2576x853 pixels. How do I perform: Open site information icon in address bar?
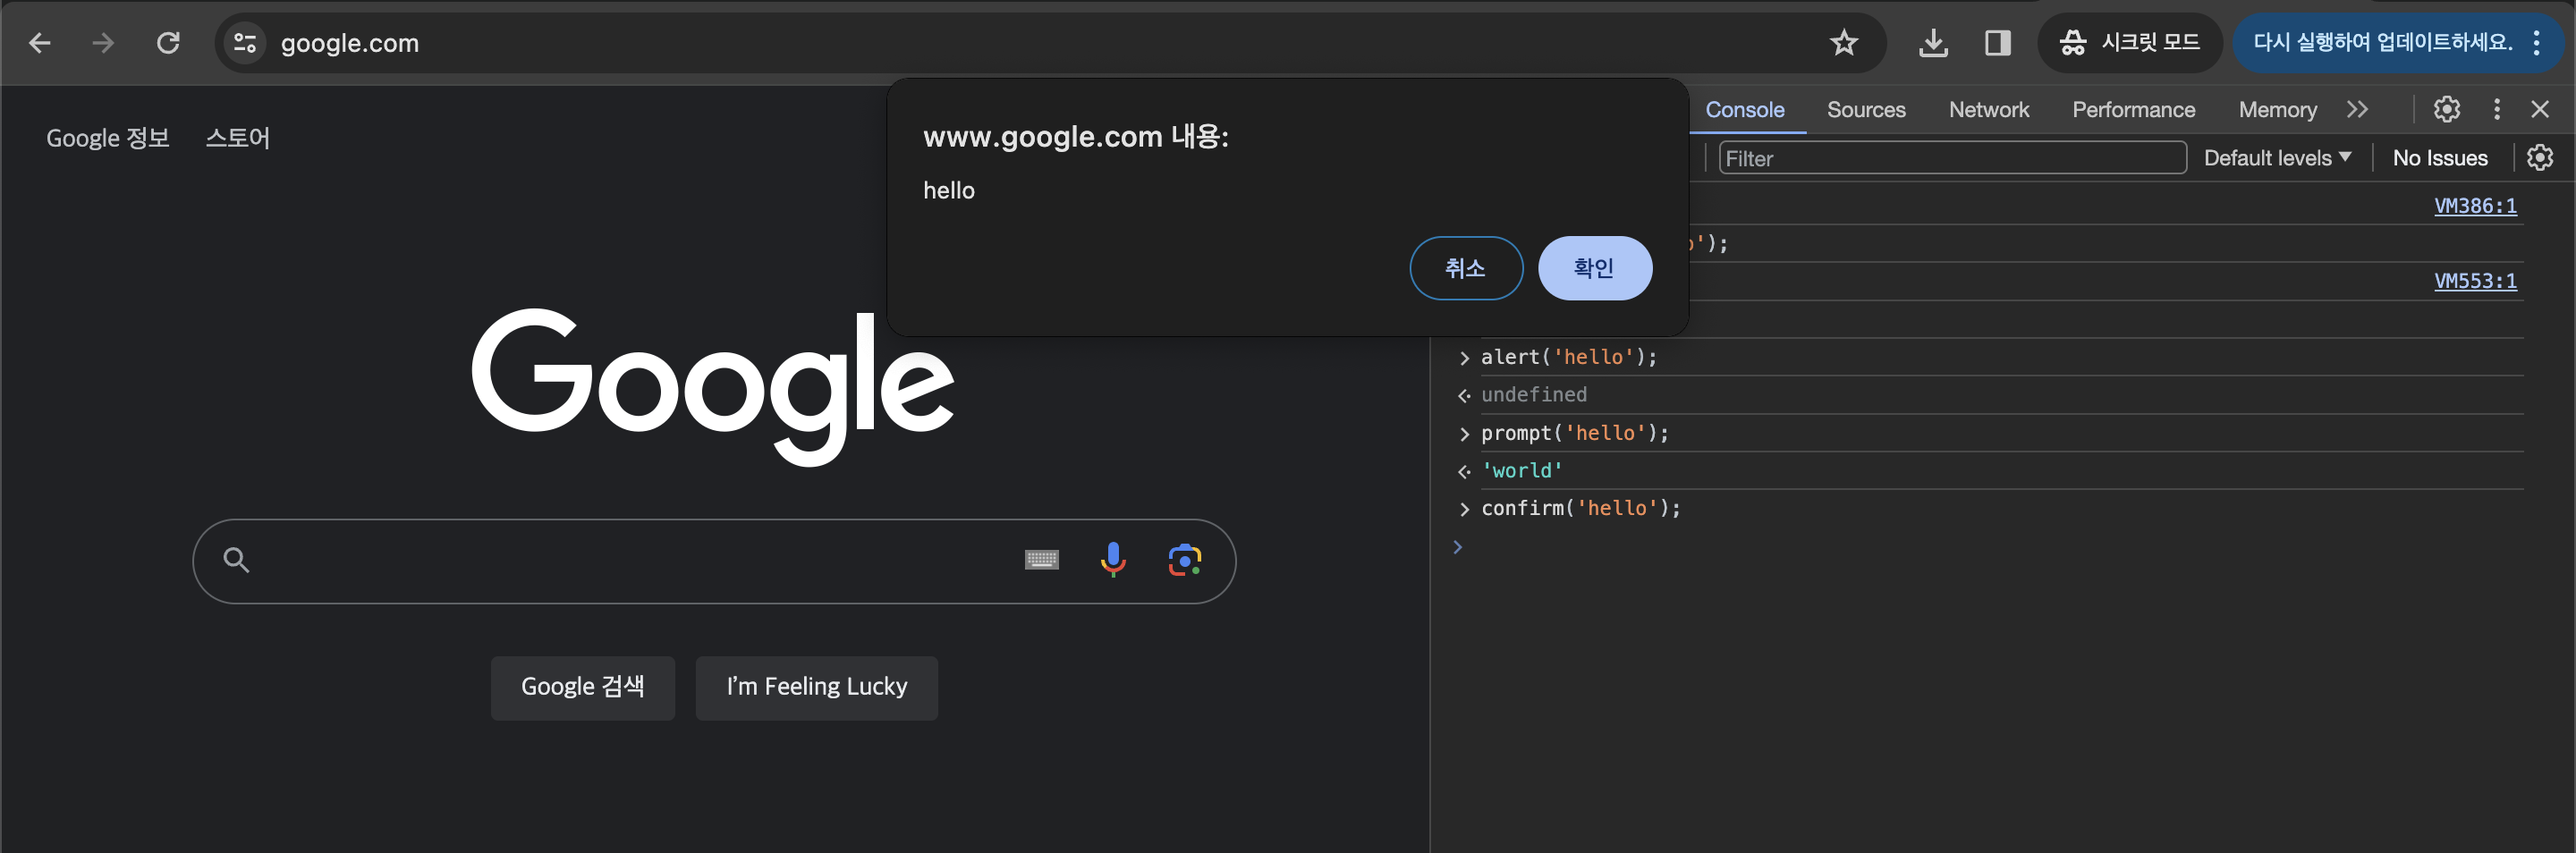pyautogui.click(x=245, y=43)
